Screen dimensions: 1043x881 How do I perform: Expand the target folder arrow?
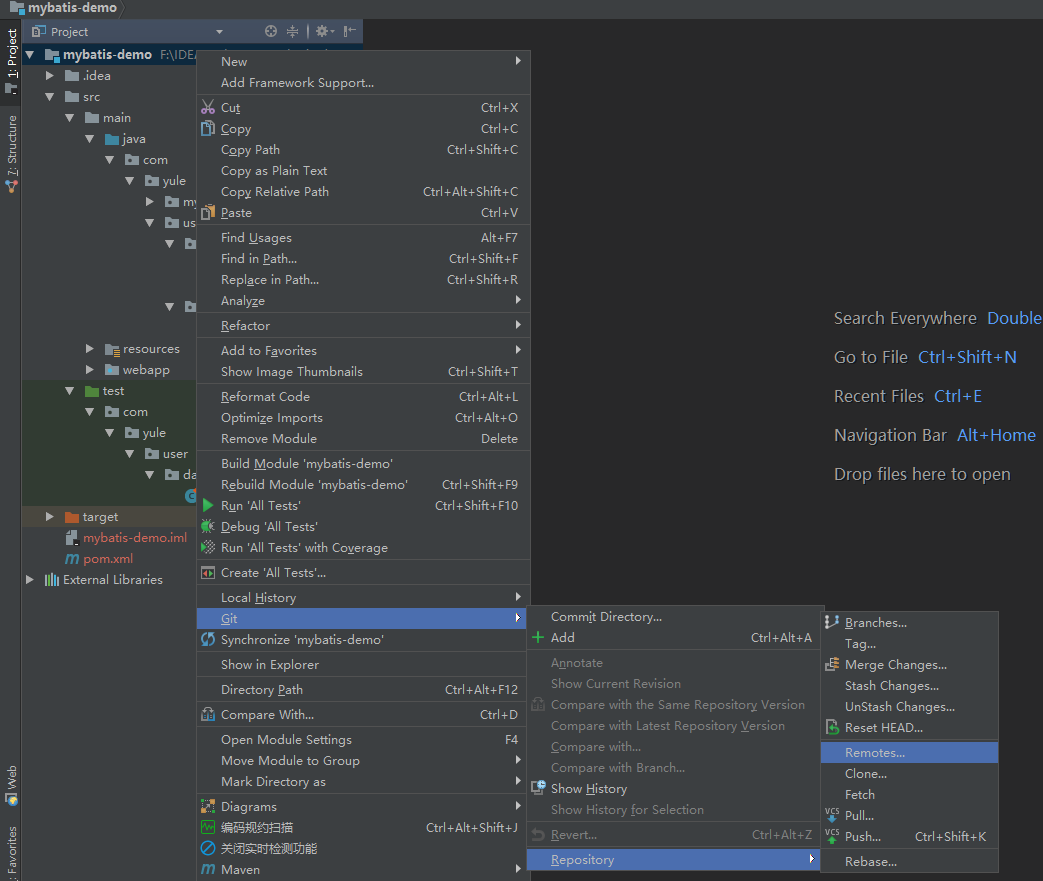pos(50,517)
